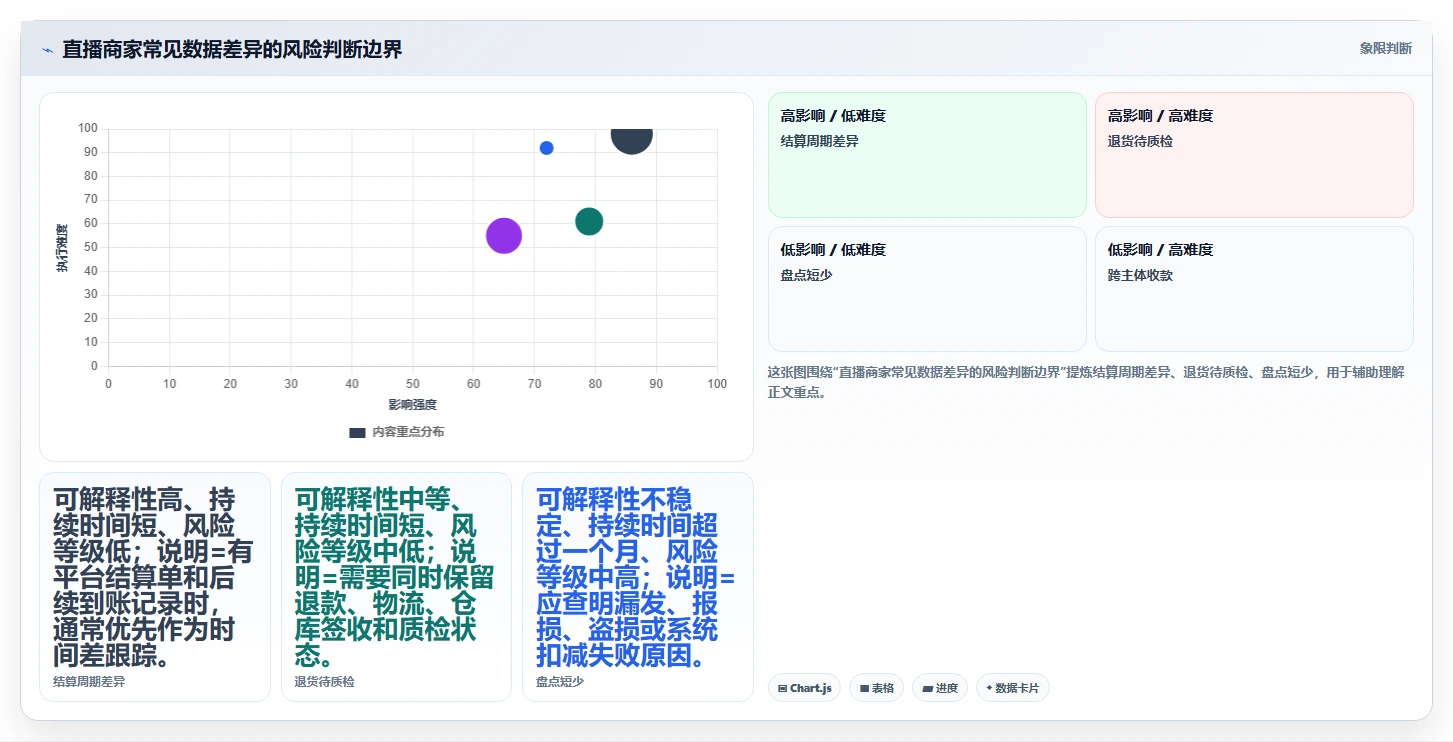
Task: Open the 低影响 / 低难度 quadrant card
Action: (x=927, y=289)
